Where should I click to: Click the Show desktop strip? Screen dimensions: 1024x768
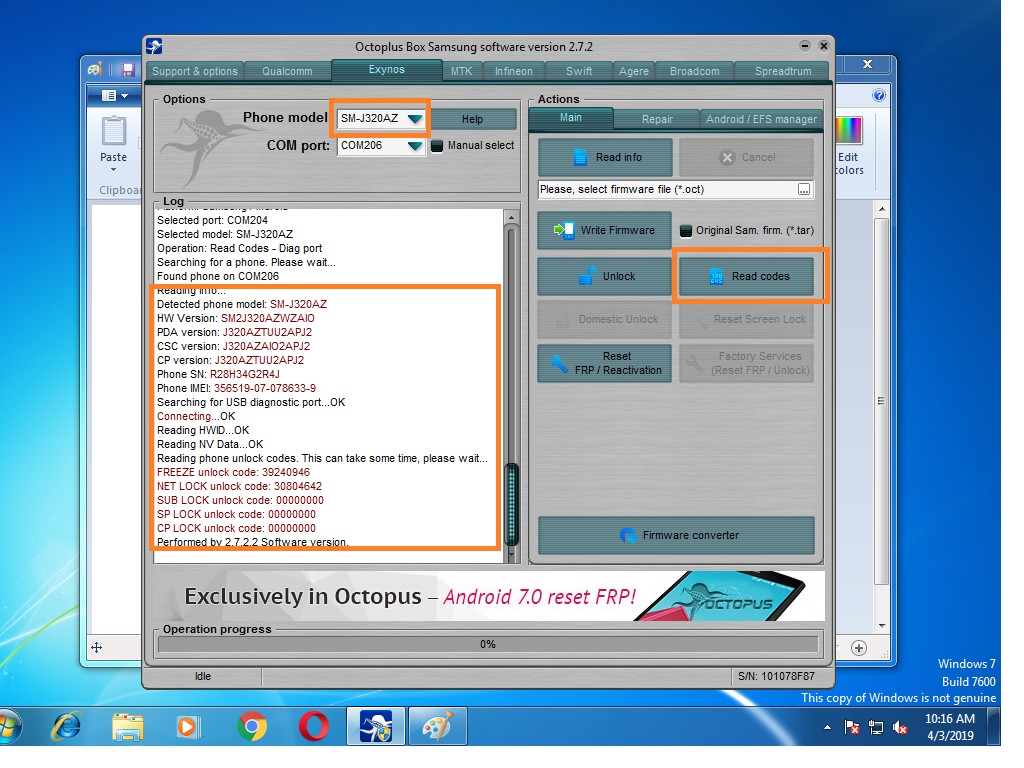[x=994, y=727]
